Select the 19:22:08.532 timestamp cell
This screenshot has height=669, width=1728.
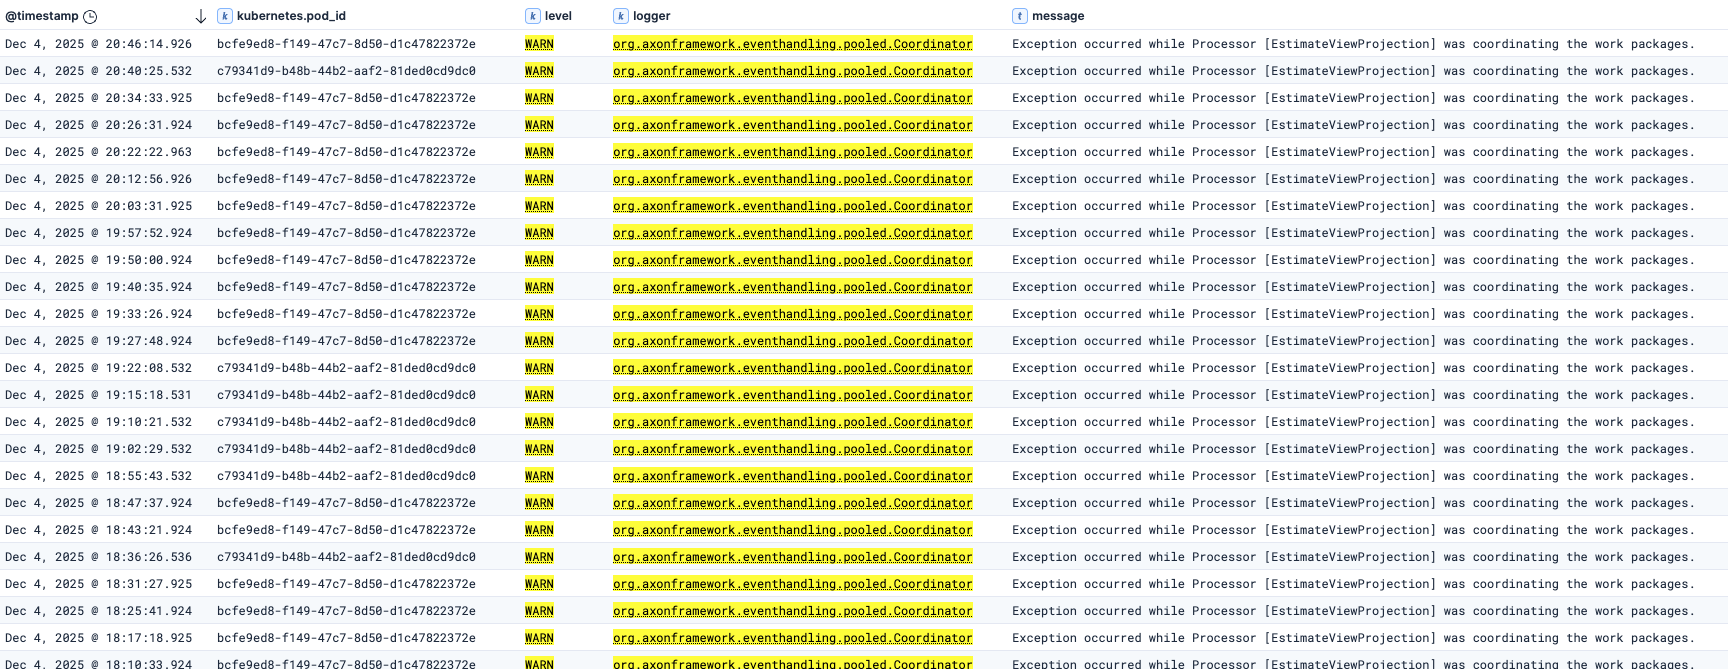(x=98, y=368)
